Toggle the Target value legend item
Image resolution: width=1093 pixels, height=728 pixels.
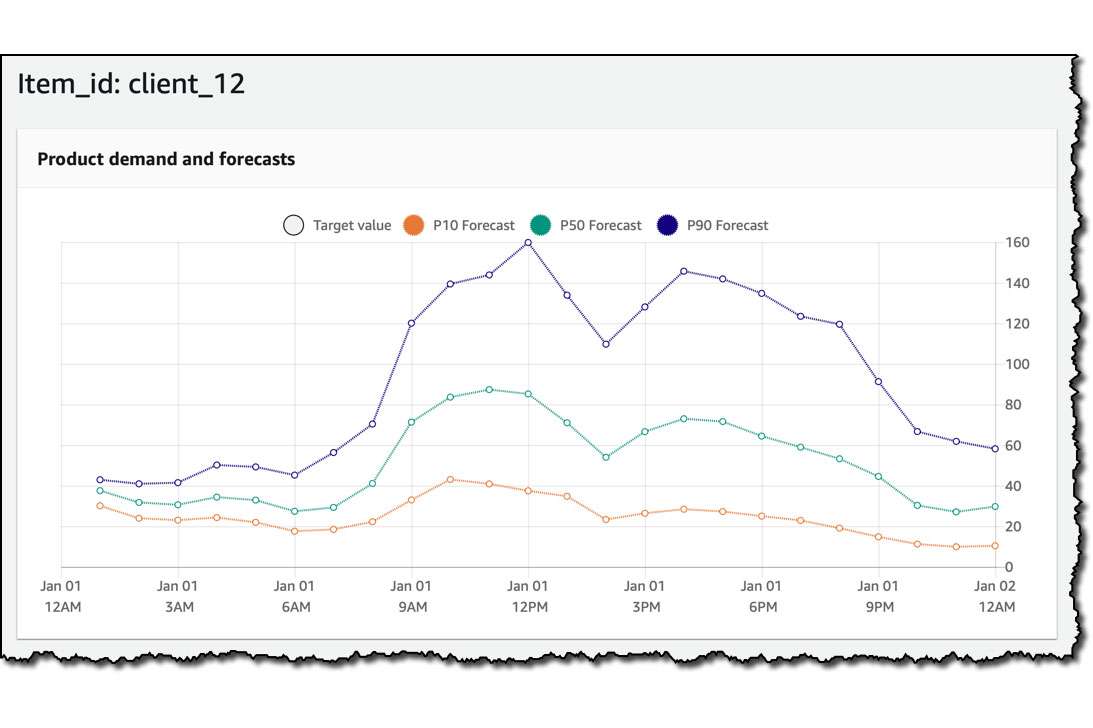point(337,225)
